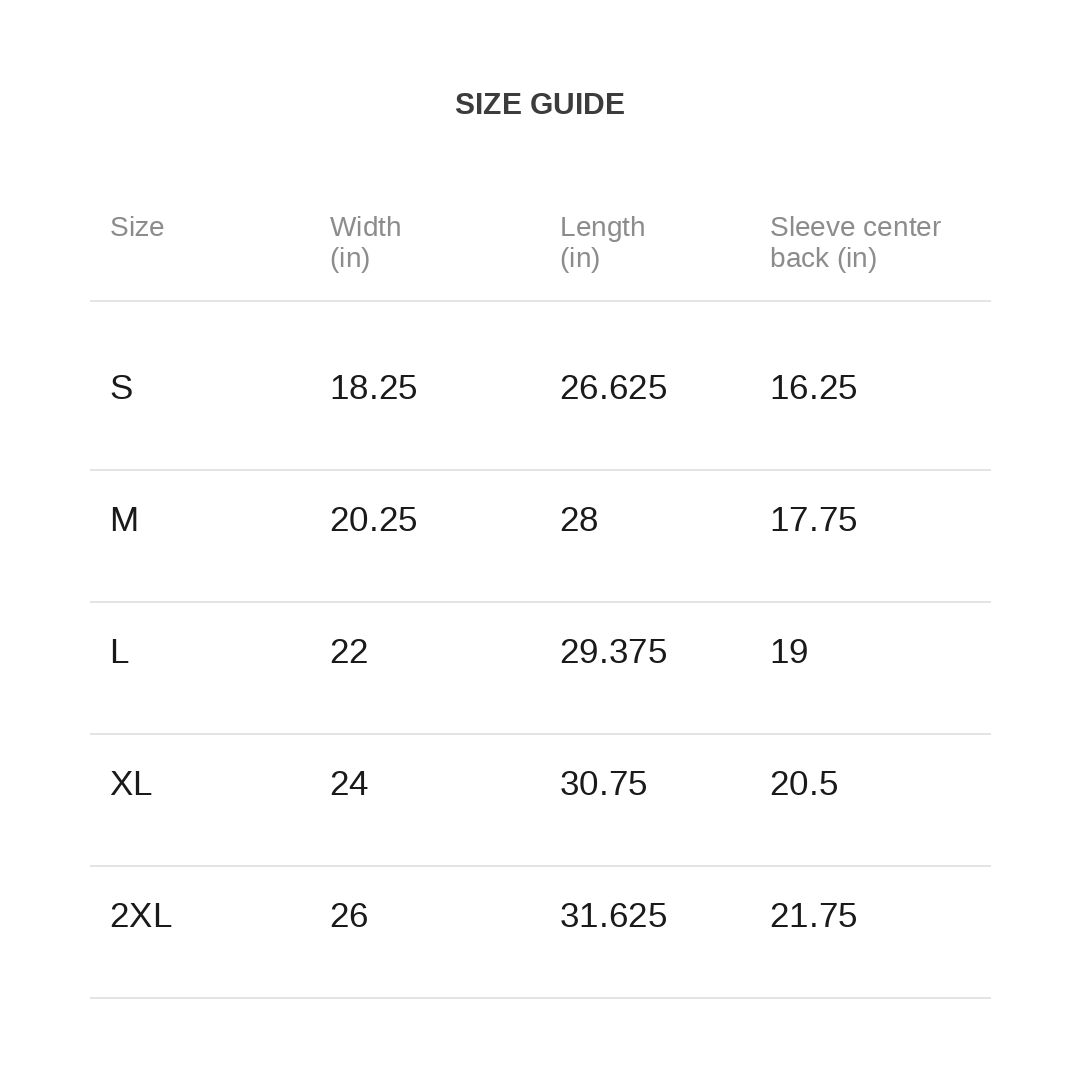Viewport: 1080px width, 1080px height.
Task: Click the 26.625 length value
Action: (x=613, y=387)
